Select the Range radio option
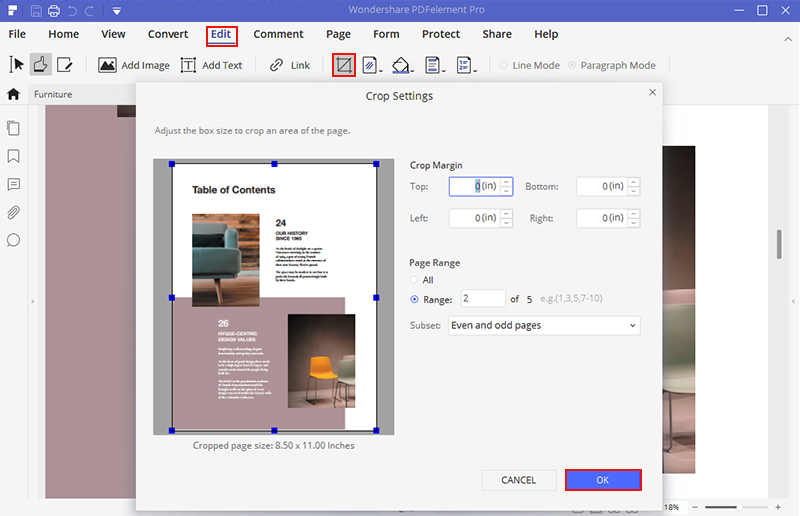This screenshot has height=516, width=800. coord(414,300)
